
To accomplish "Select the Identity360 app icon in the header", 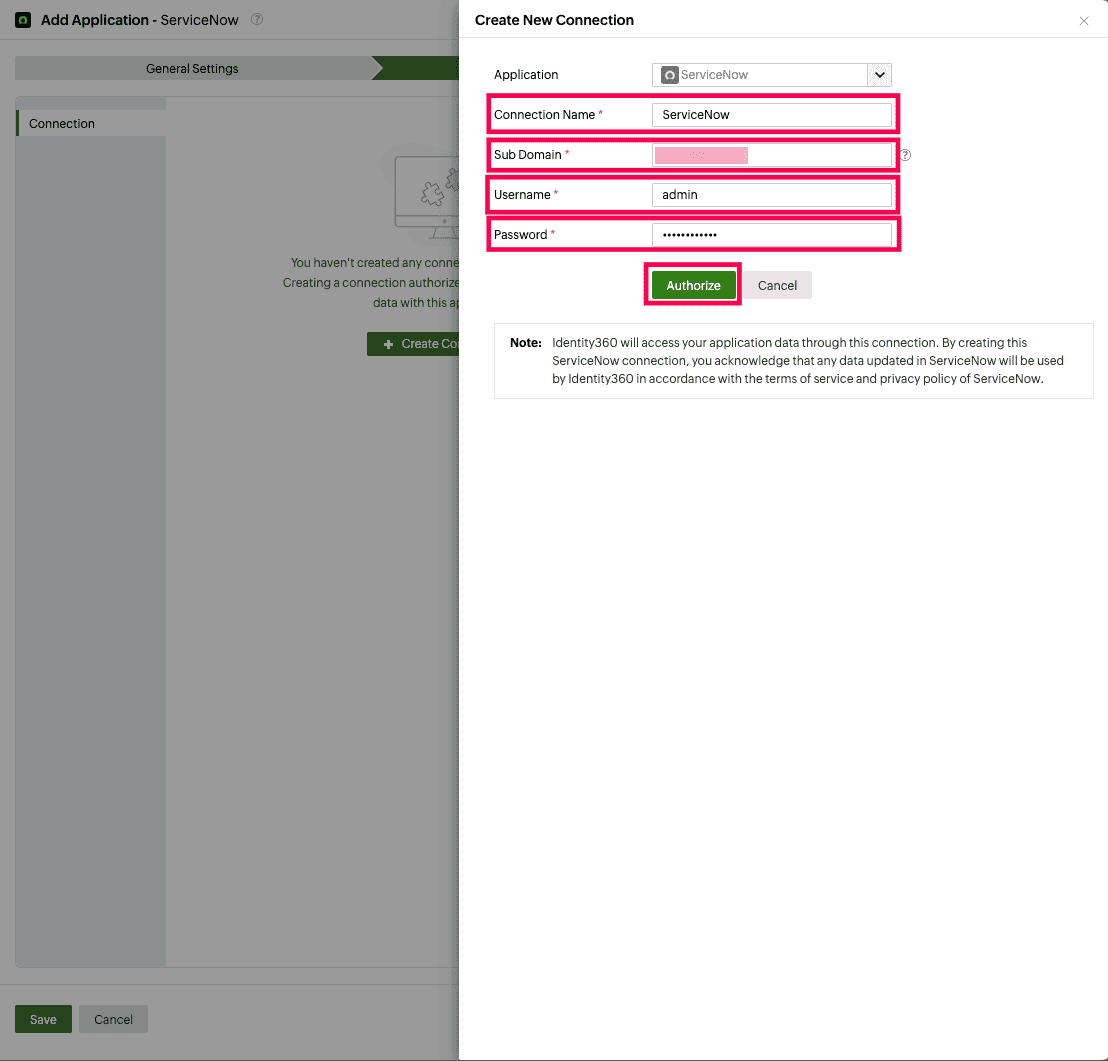I will point(22,19).
